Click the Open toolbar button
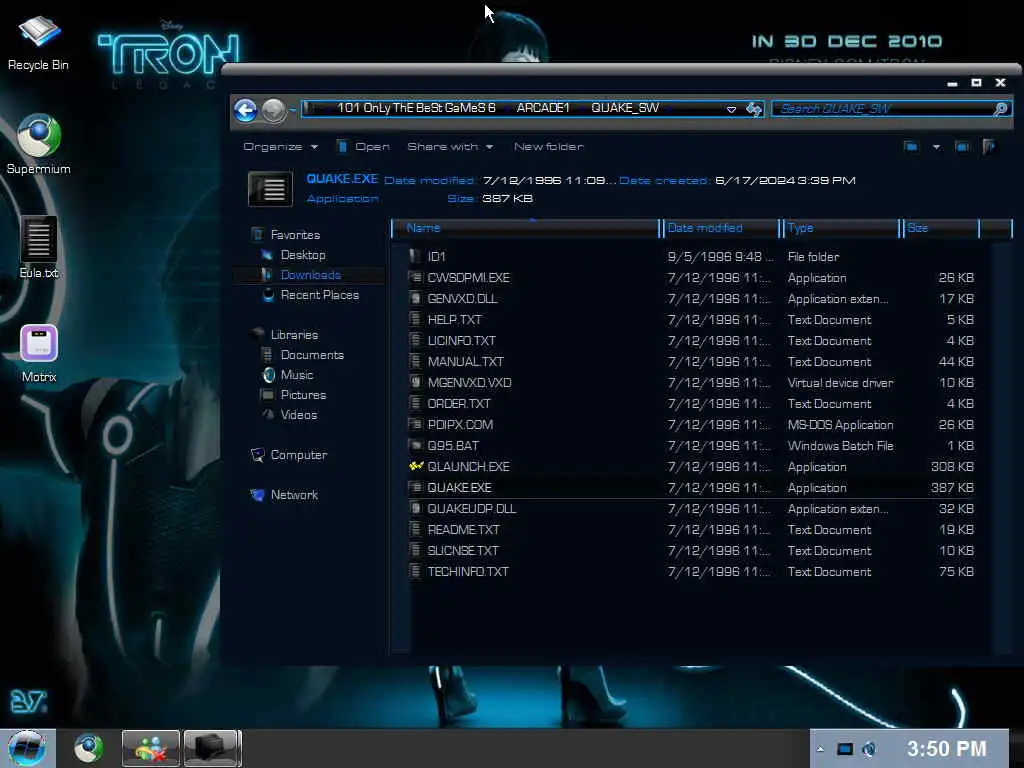Viewport: 1024px width, 768px height. point(363,146)
